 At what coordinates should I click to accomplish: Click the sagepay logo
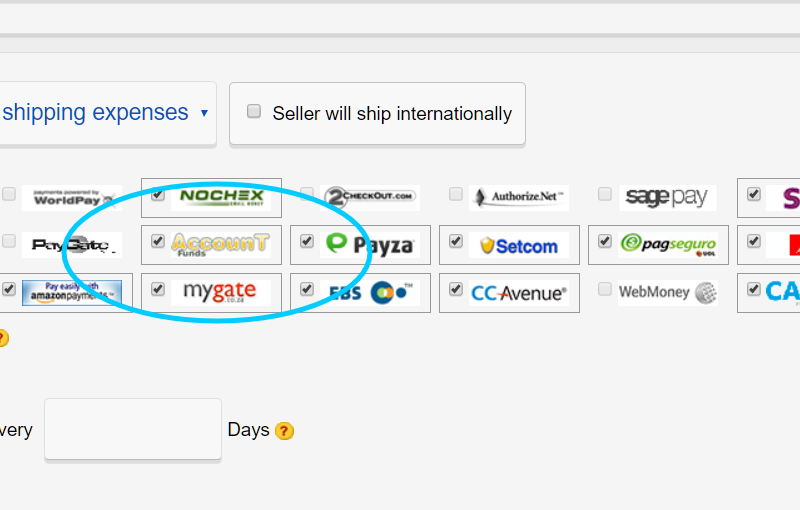(x=668, y=198)
